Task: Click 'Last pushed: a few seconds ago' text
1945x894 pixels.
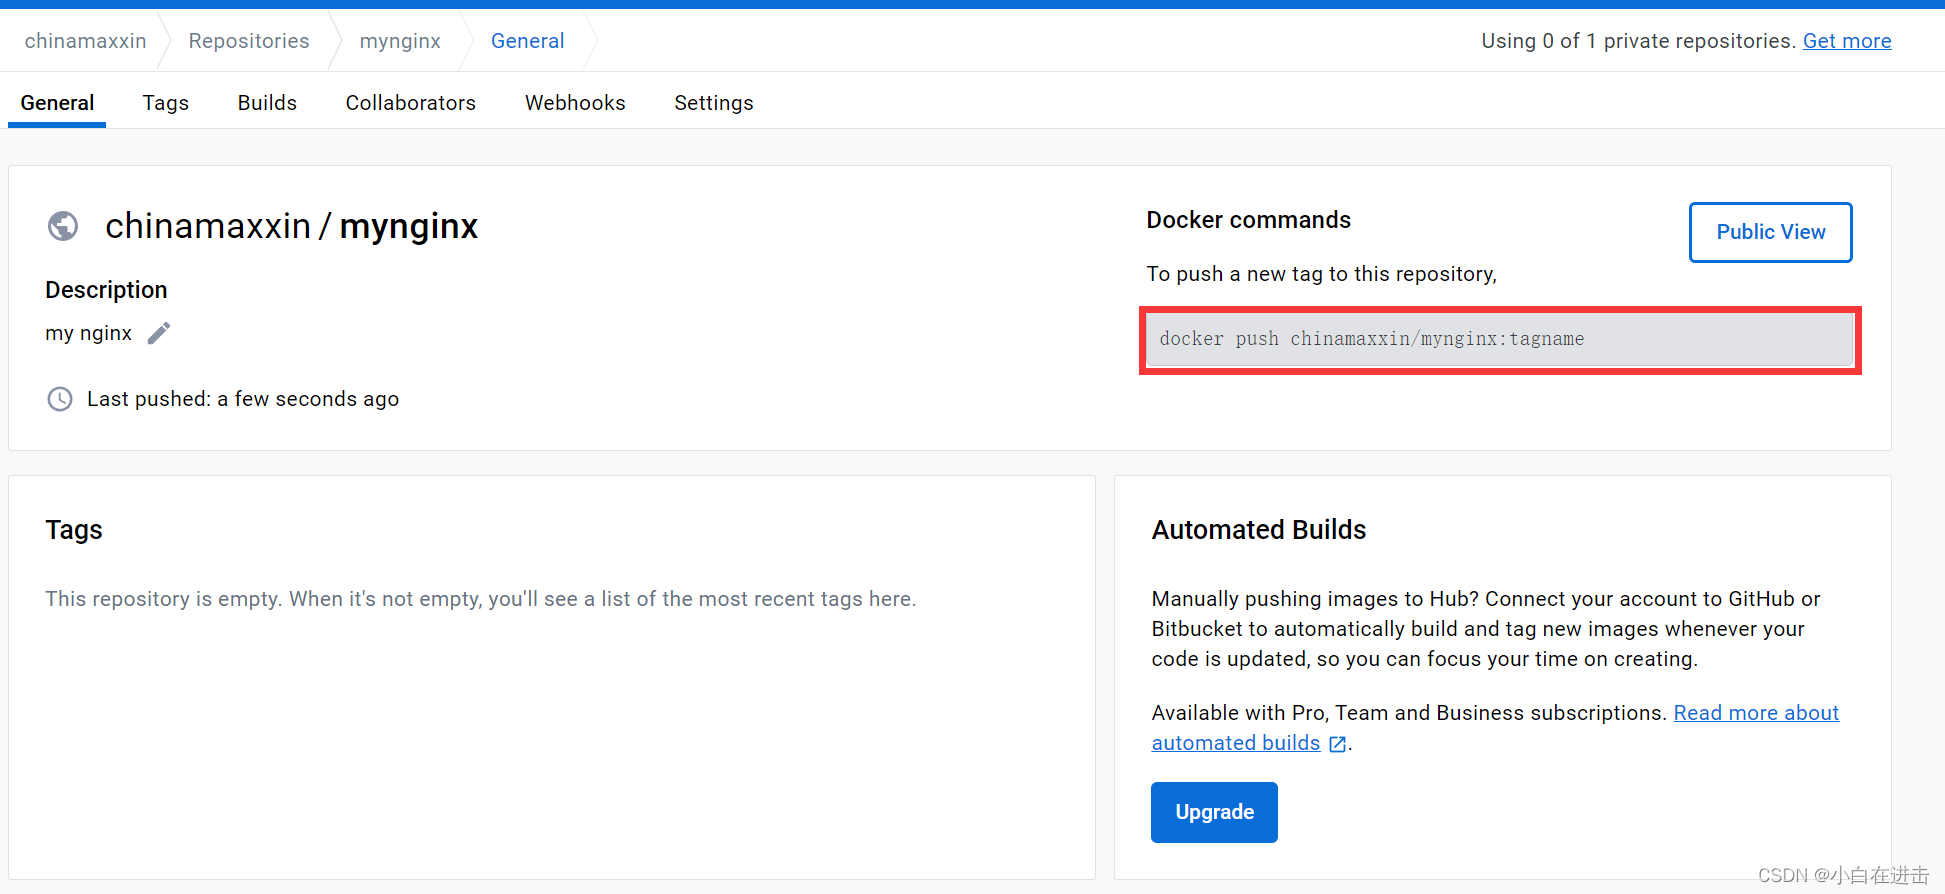Action: [x=243, y=399]
